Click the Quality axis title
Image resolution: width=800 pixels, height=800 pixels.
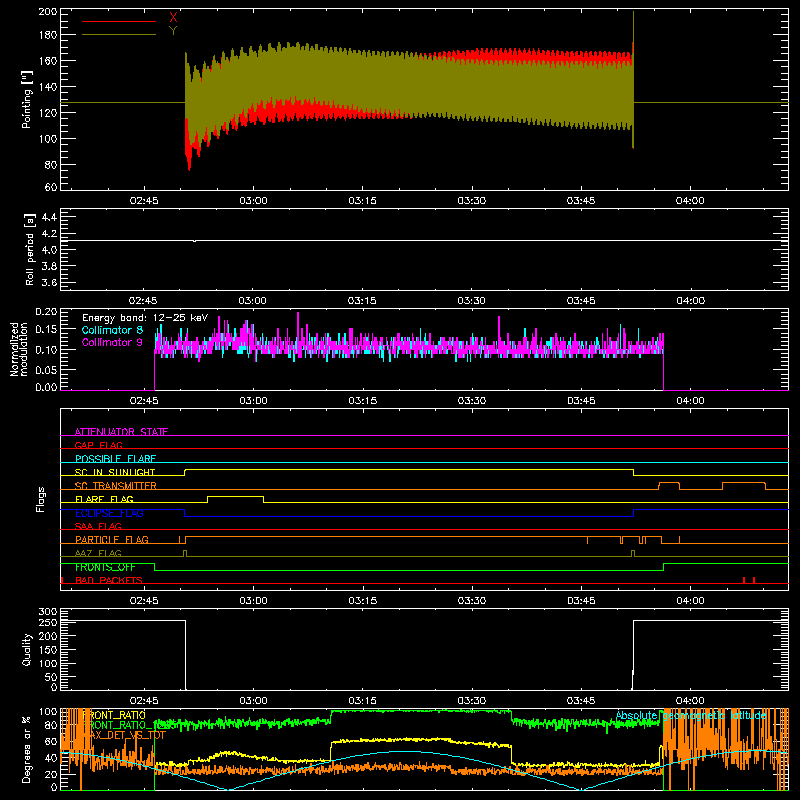(27, 649)
